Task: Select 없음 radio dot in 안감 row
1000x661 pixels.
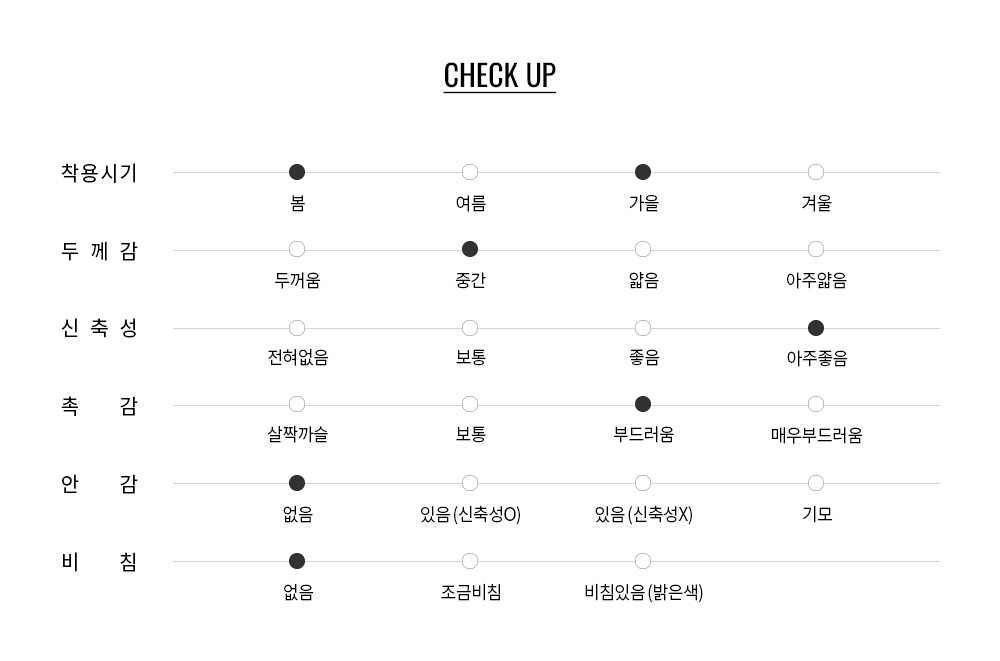Action: (297, 483)
